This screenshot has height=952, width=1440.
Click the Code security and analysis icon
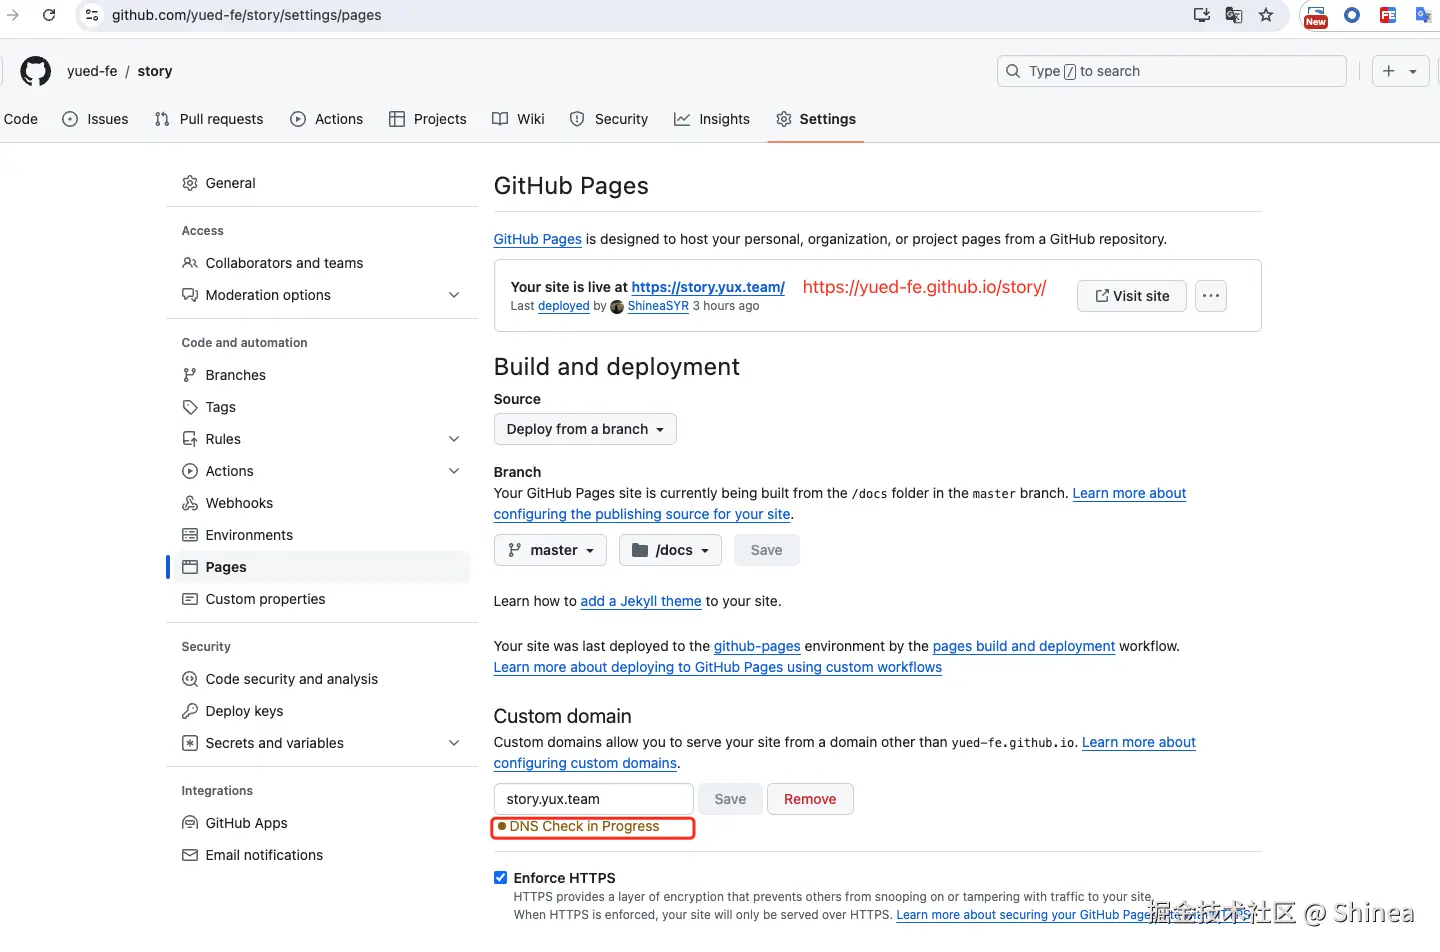click(x=190, y=679)
